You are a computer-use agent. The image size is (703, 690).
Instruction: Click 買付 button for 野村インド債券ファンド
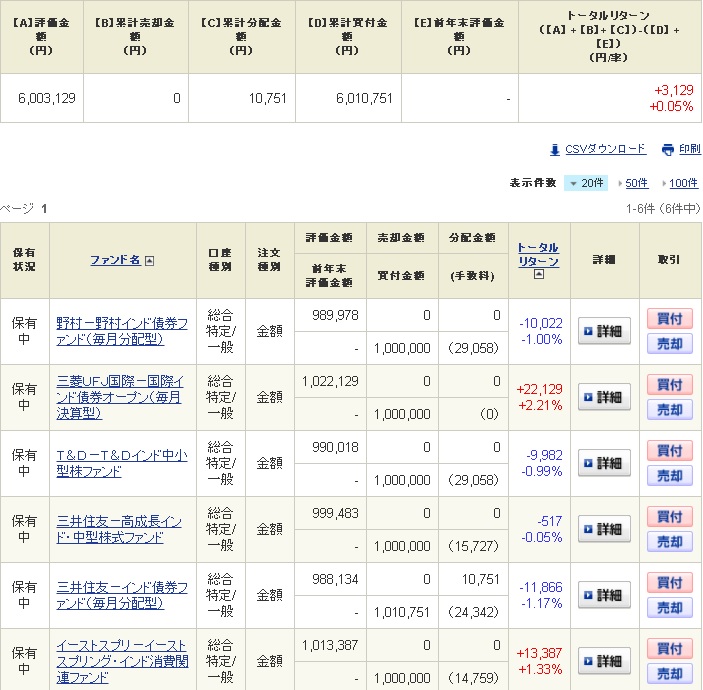[x=669, y=319]
